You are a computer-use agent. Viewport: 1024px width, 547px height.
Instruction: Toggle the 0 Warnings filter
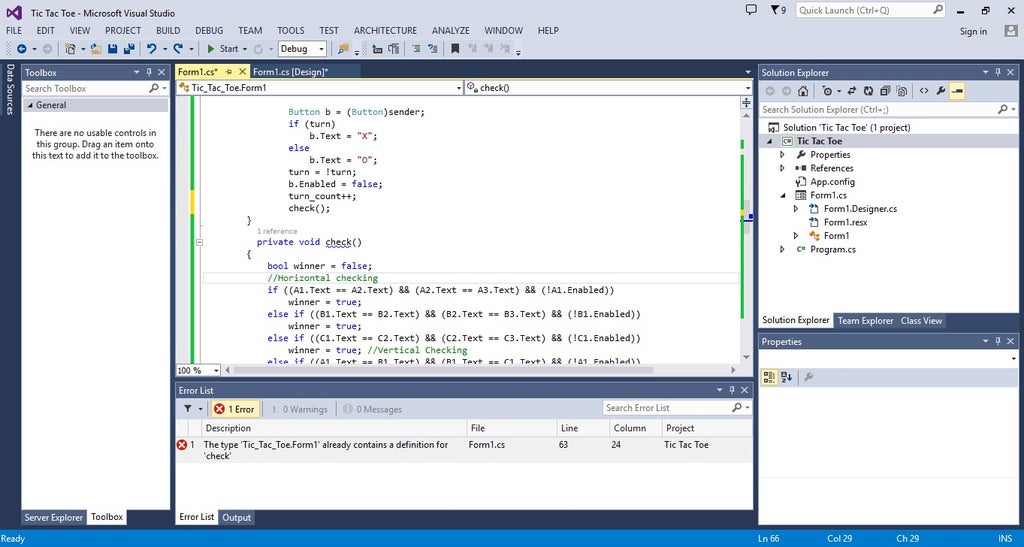tap(298, 409)
